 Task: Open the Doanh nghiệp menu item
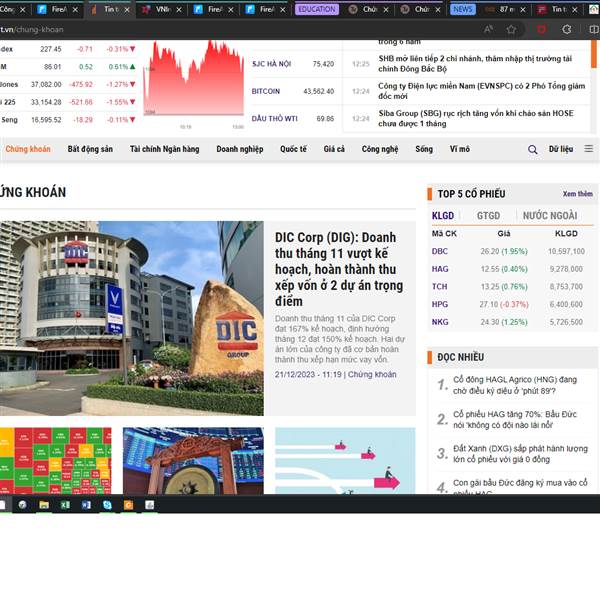[240, 149]
